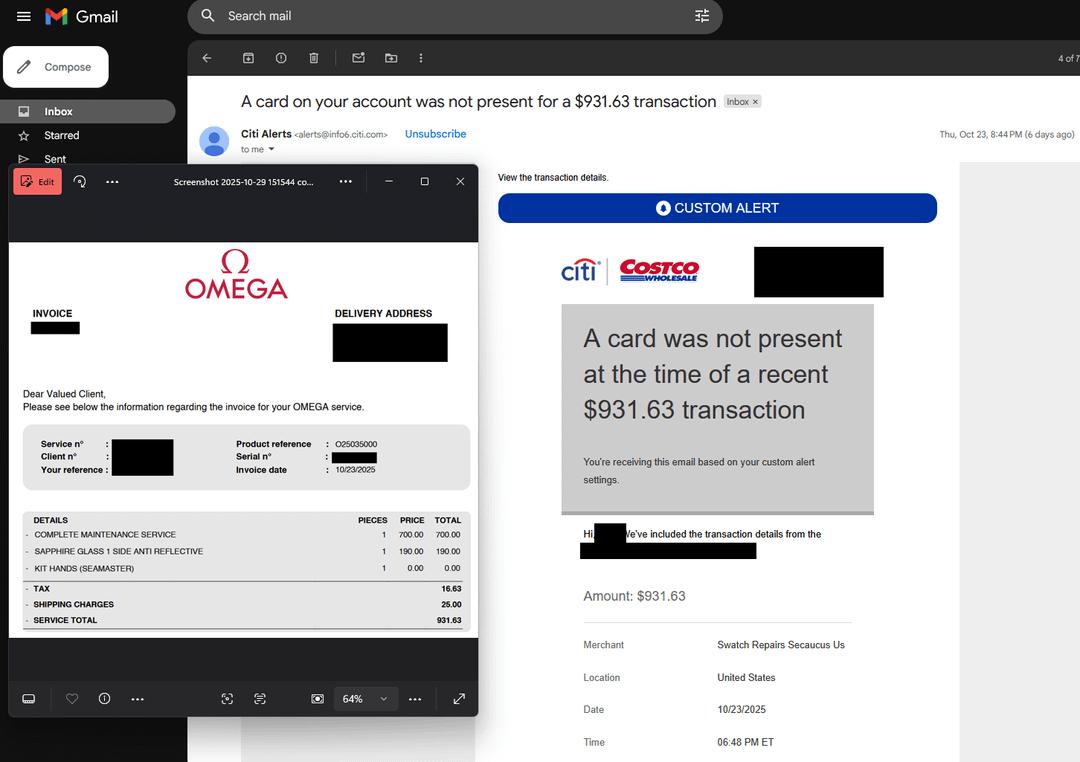This screenshot has width=1080, height=762.
Task: Click the fit-to-window icon beside the zoom percentage
Action: click(x=318, y=699)
